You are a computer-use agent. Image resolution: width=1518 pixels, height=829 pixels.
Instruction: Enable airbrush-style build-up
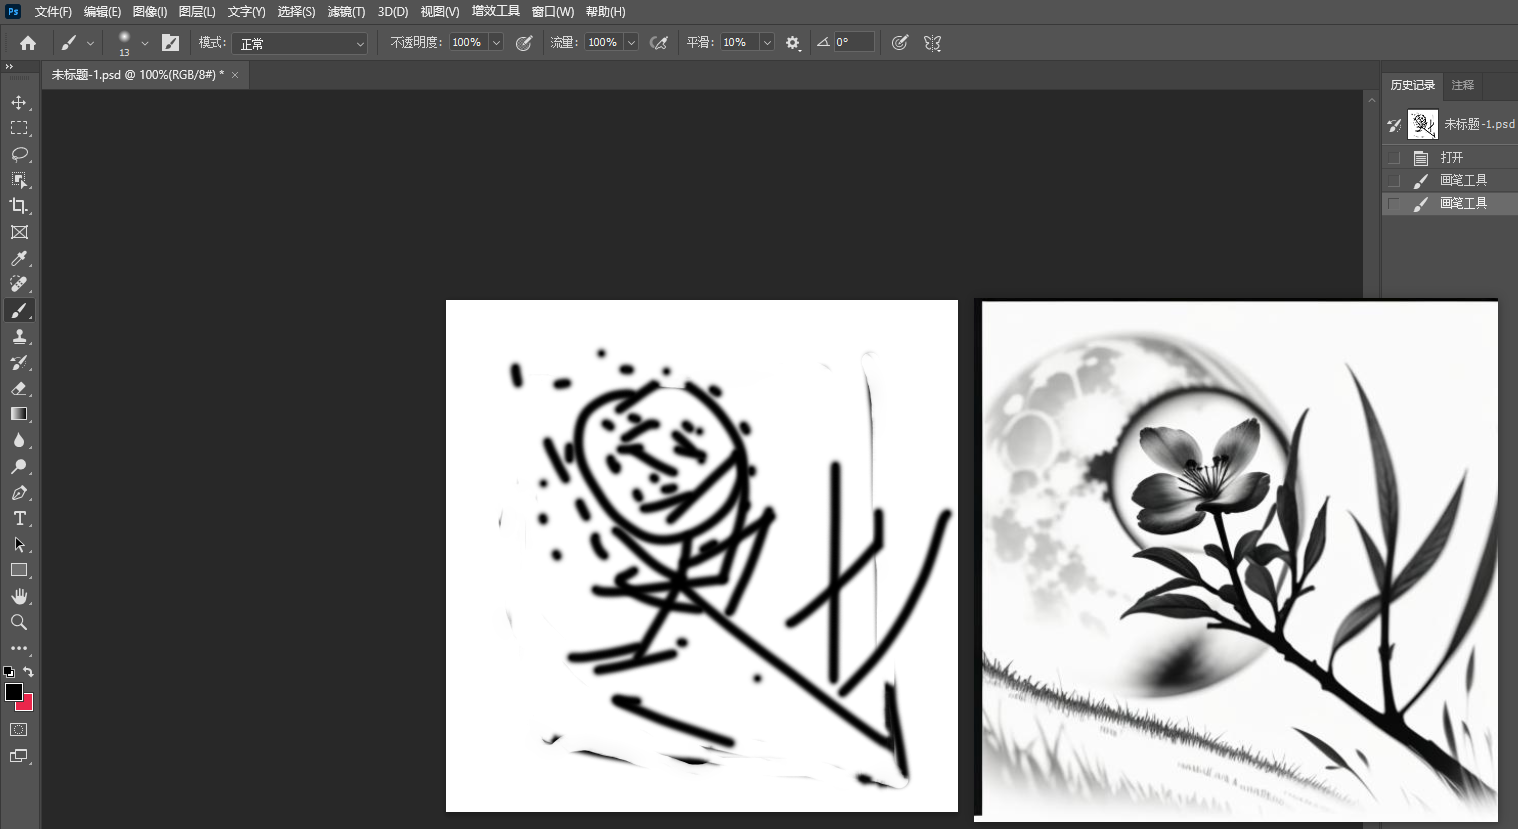click(658, 43)
